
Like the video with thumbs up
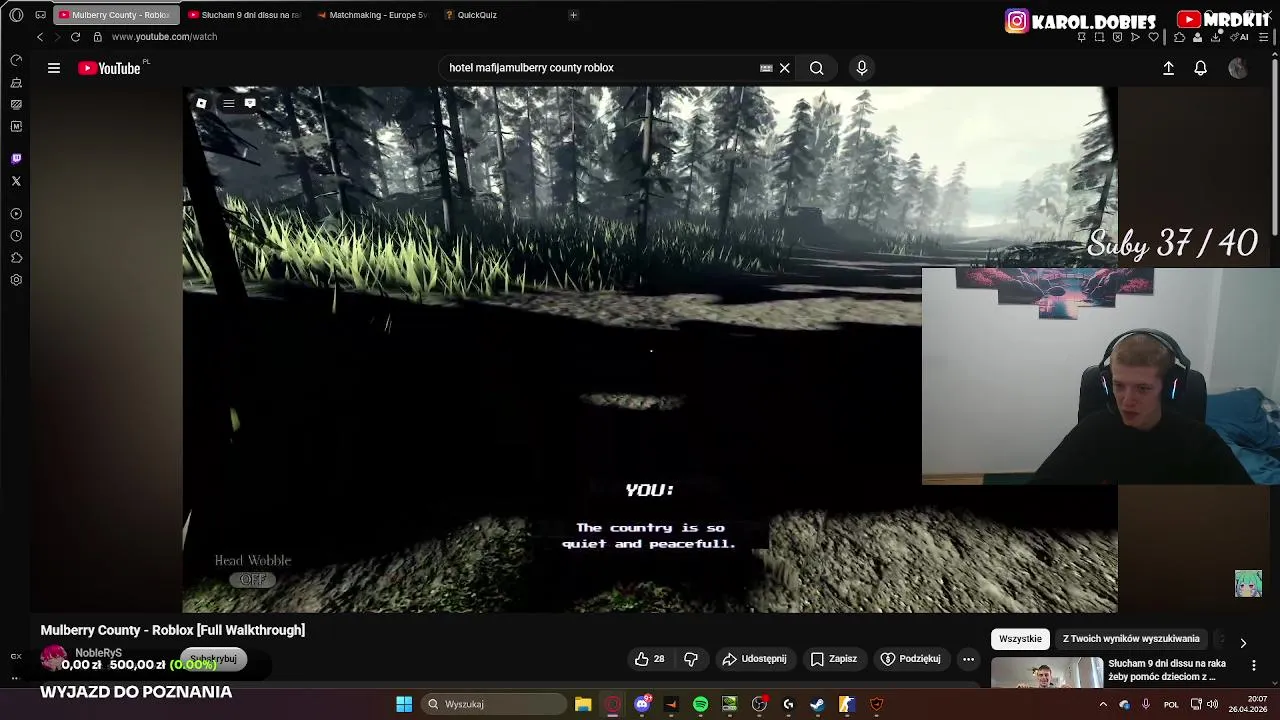[649, 659]
